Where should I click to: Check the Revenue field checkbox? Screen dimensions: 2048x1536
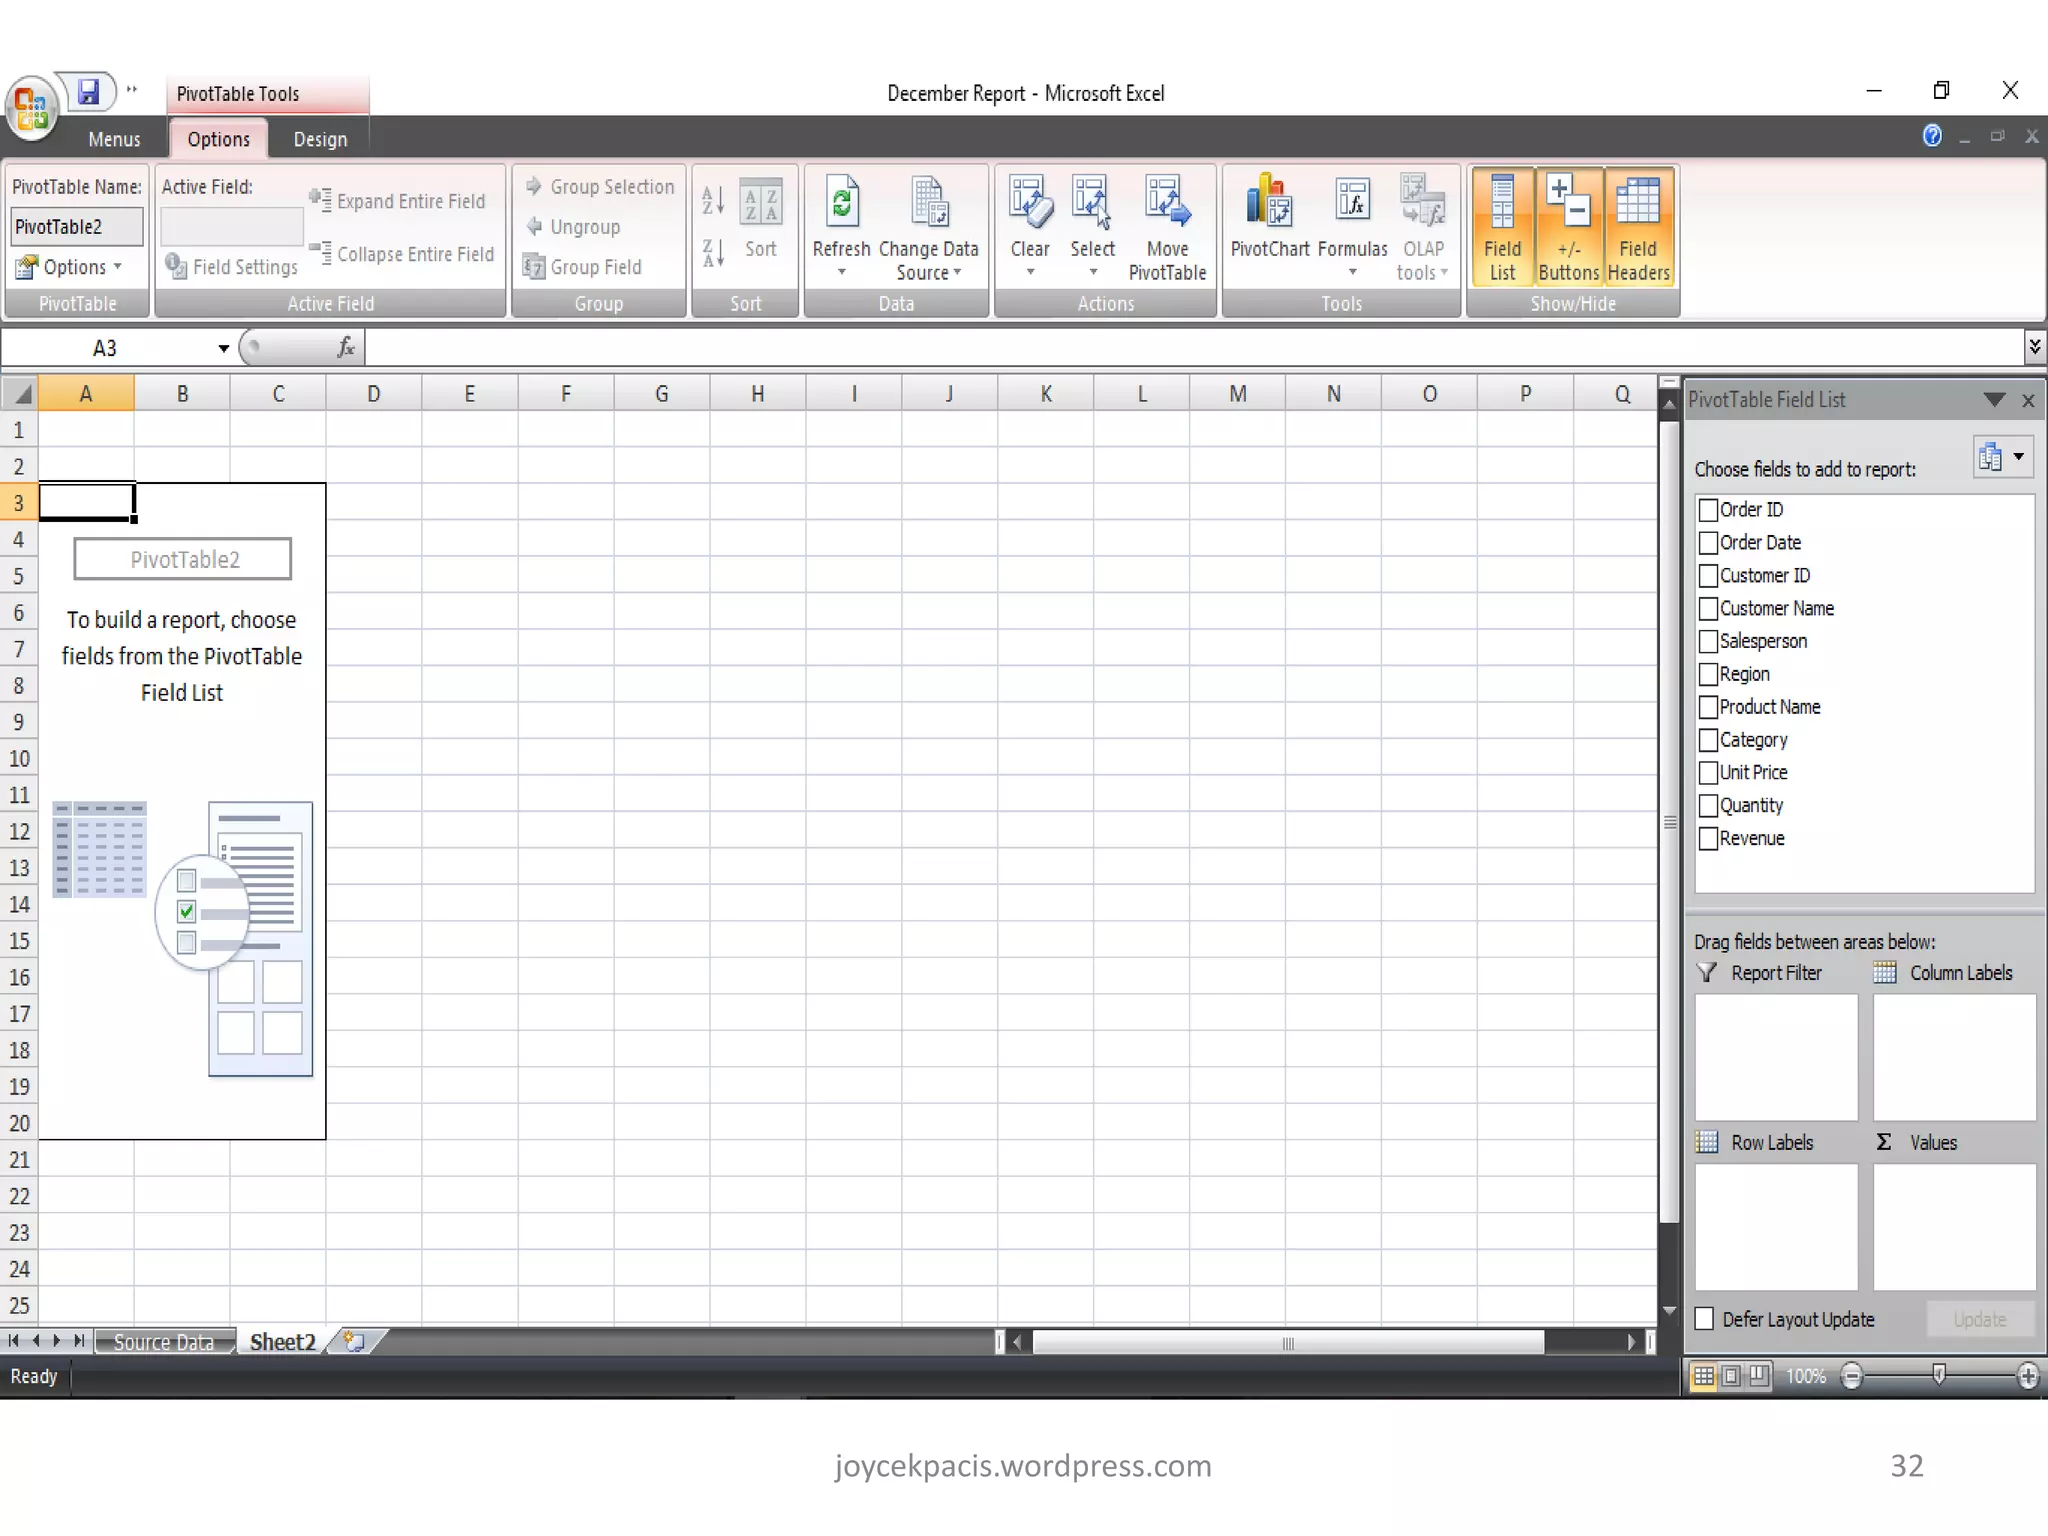coord(1708,839)
